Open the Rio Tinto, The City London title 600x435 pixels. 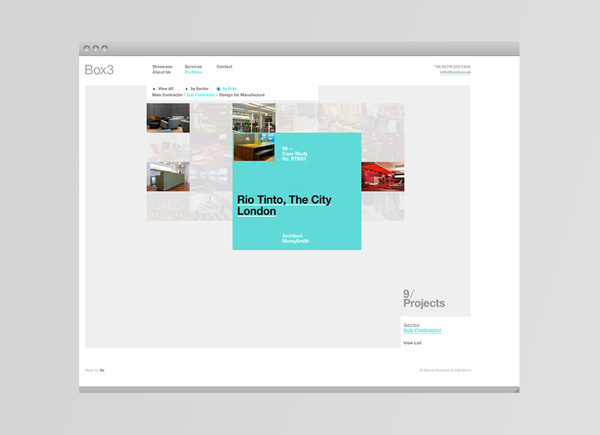(284, 205)
